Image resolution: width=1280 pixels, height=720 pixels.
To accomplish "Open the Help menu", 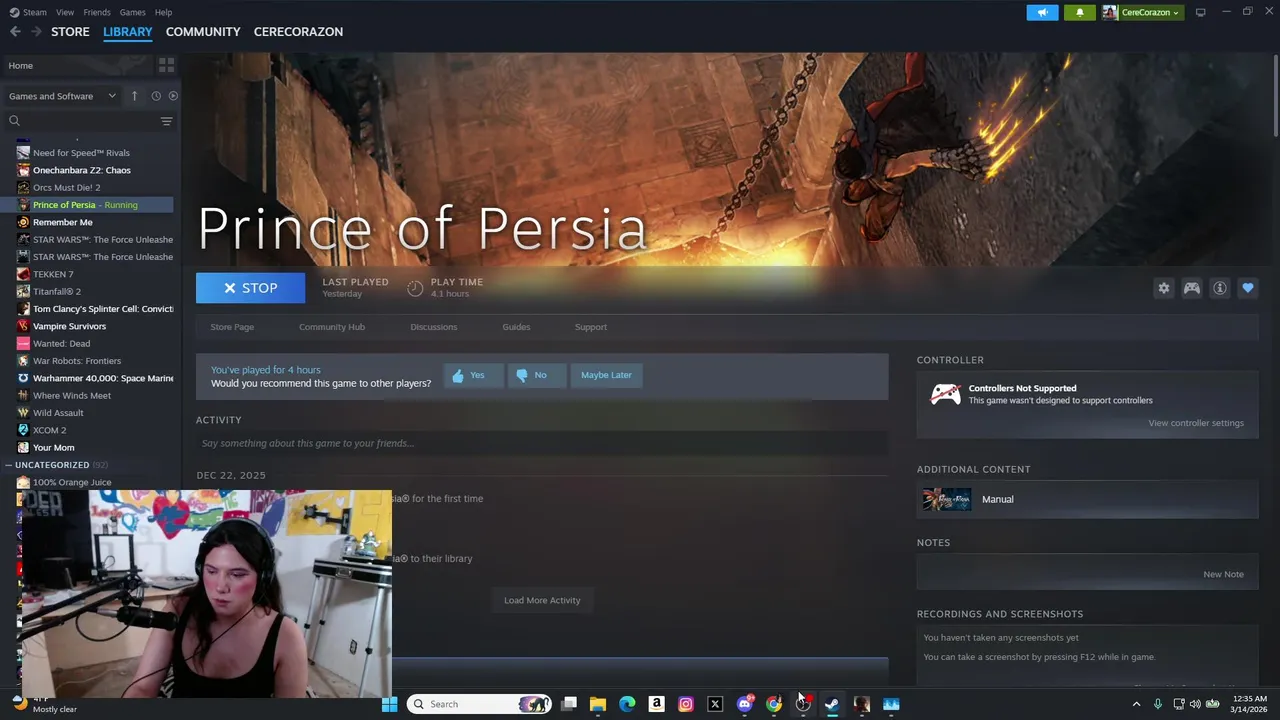I will click(x=163, y=12).
